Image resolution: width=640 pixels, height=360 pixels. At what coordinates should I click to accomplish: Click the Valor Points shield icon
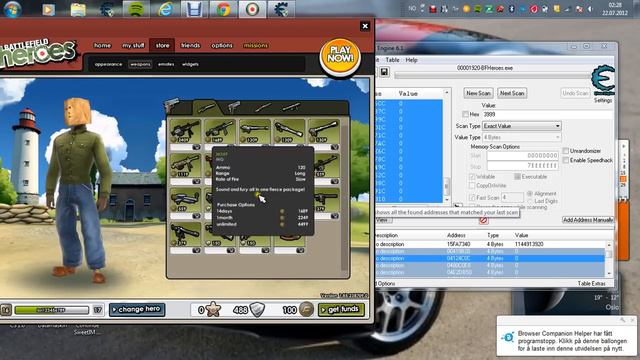pyautogui.click(x=258, y=310)
